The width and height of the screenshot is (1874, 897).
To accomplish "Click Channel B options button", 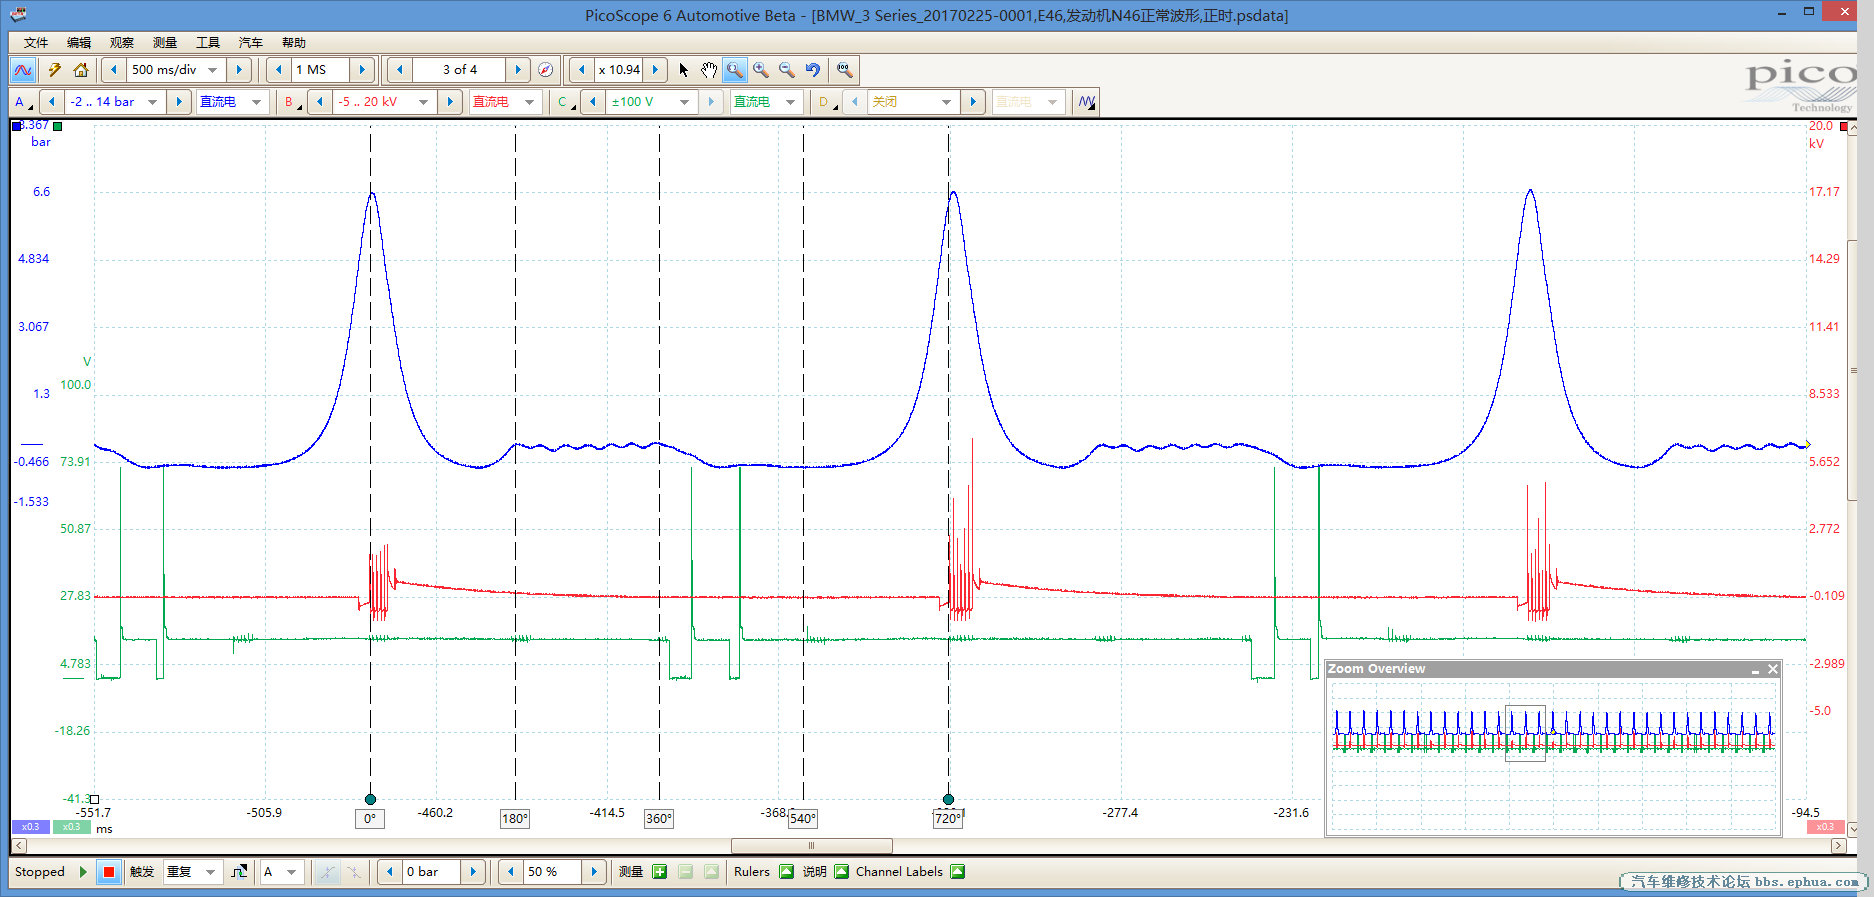I will pos(292,102).
